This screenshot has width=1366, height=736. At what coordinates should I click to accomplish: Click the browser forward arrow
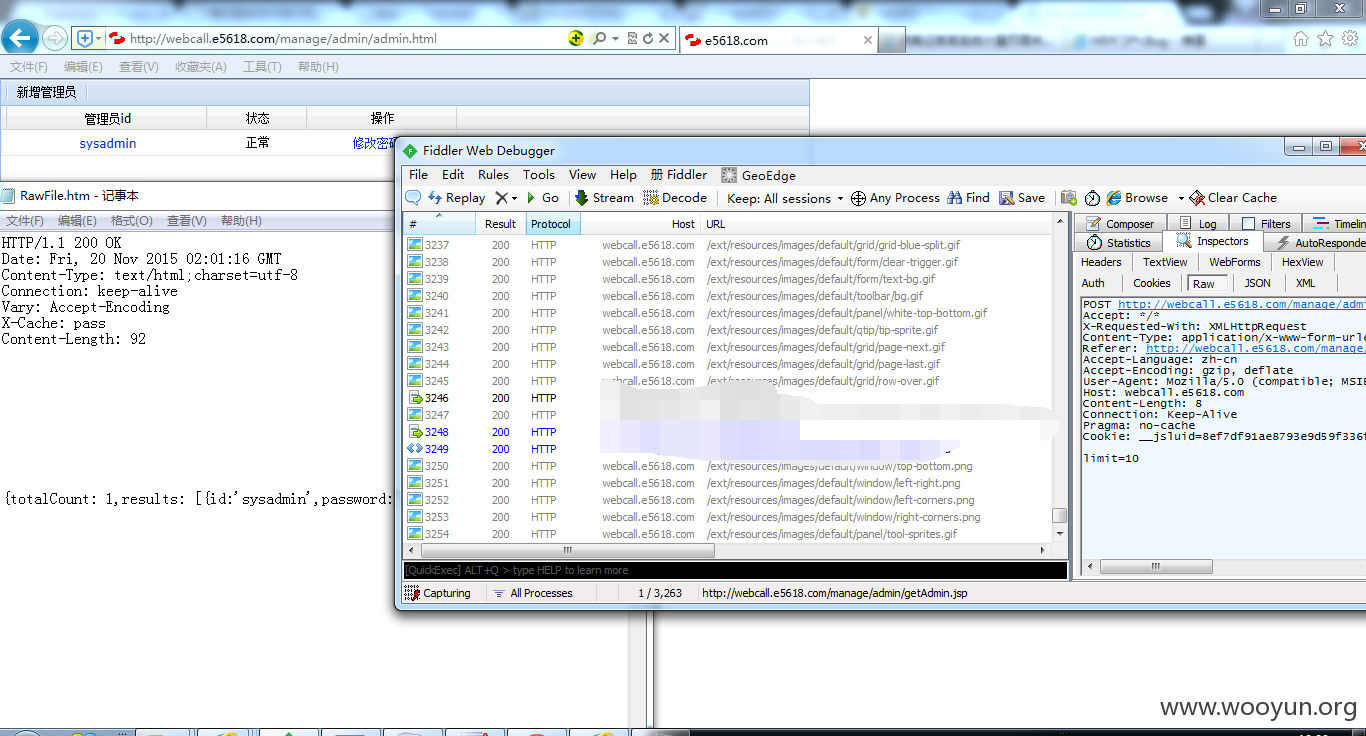tap(54, 39)
